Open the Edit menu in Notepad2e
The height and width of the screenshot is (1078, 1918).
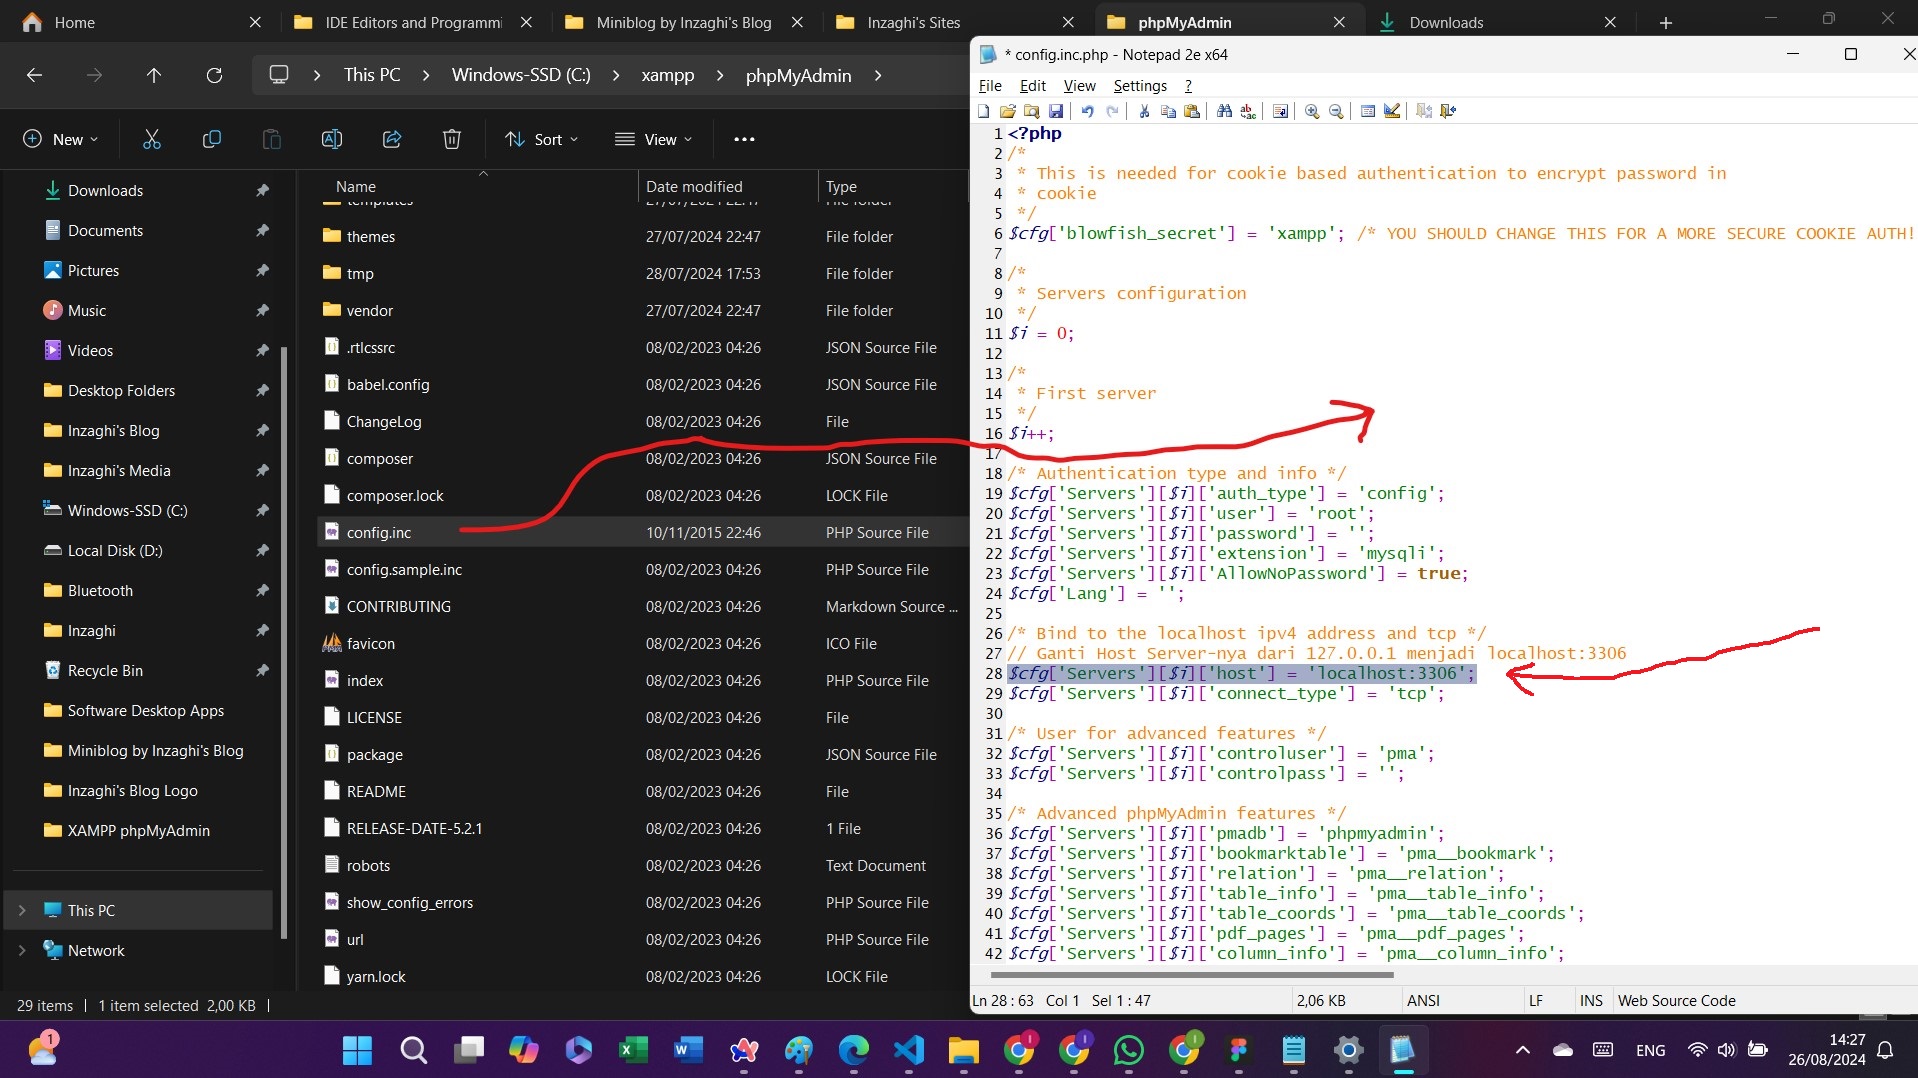pyautogui.click(x=1033, y=86)
